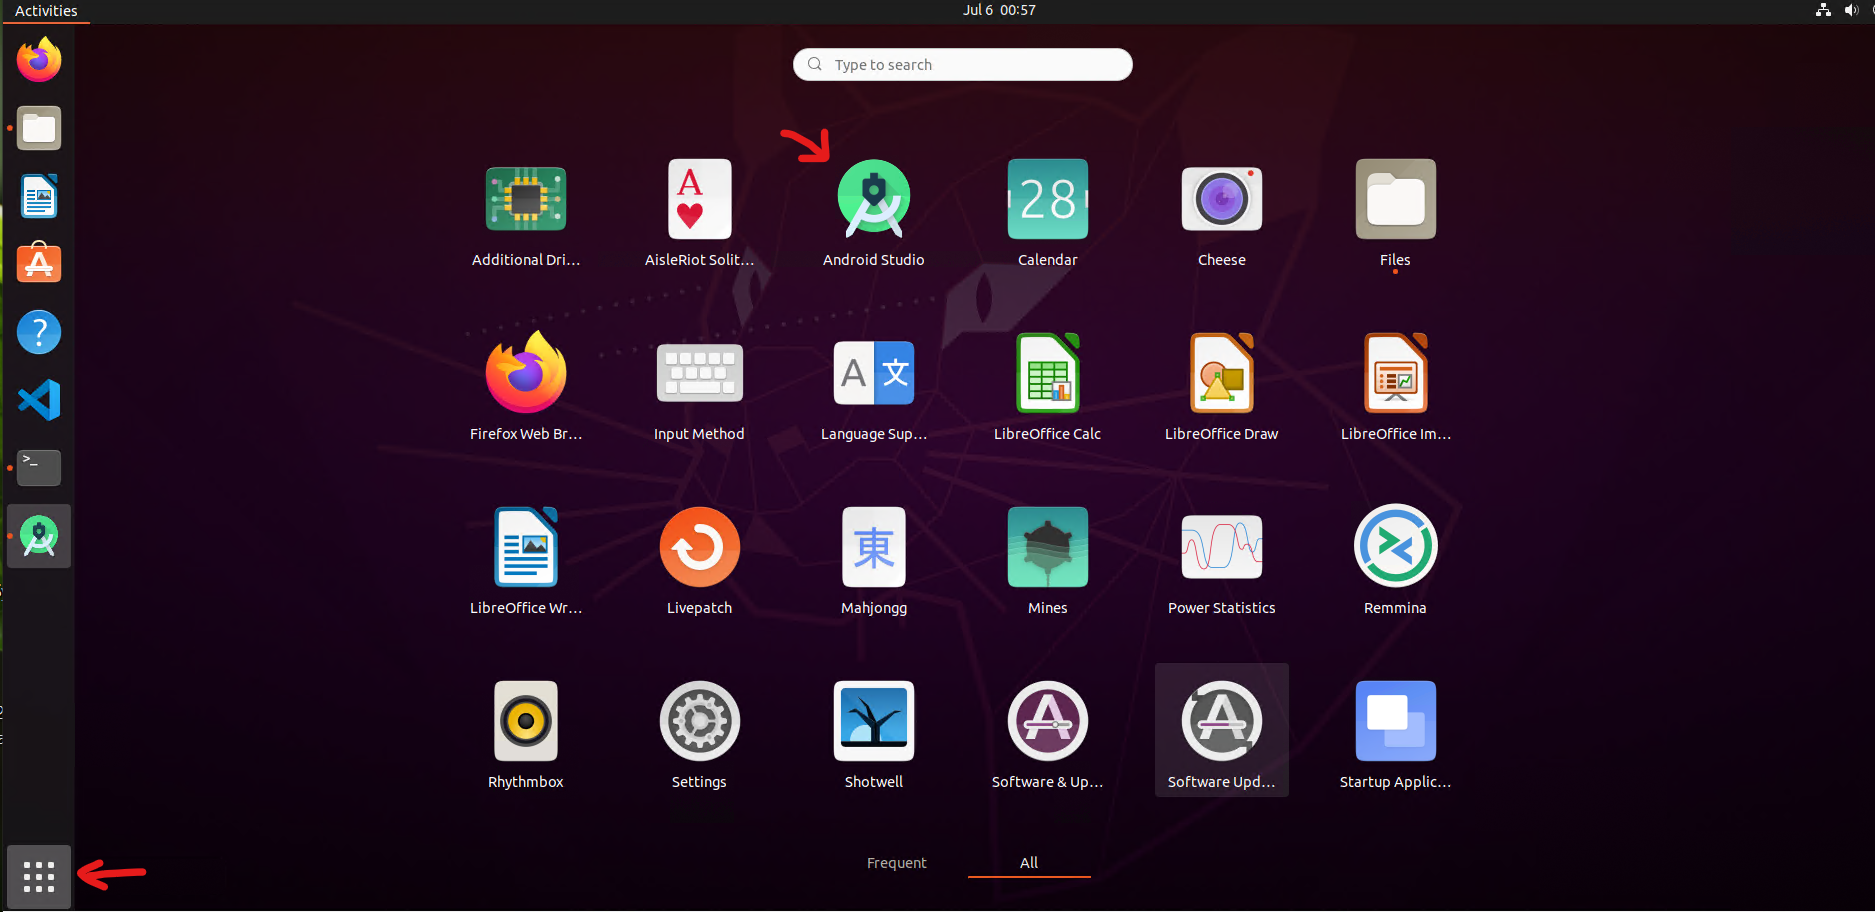Image resolution: width=1876 pixels, height=912 pixels.
Task: Launch LibreOffice Draw
Action: [1222, 387]
